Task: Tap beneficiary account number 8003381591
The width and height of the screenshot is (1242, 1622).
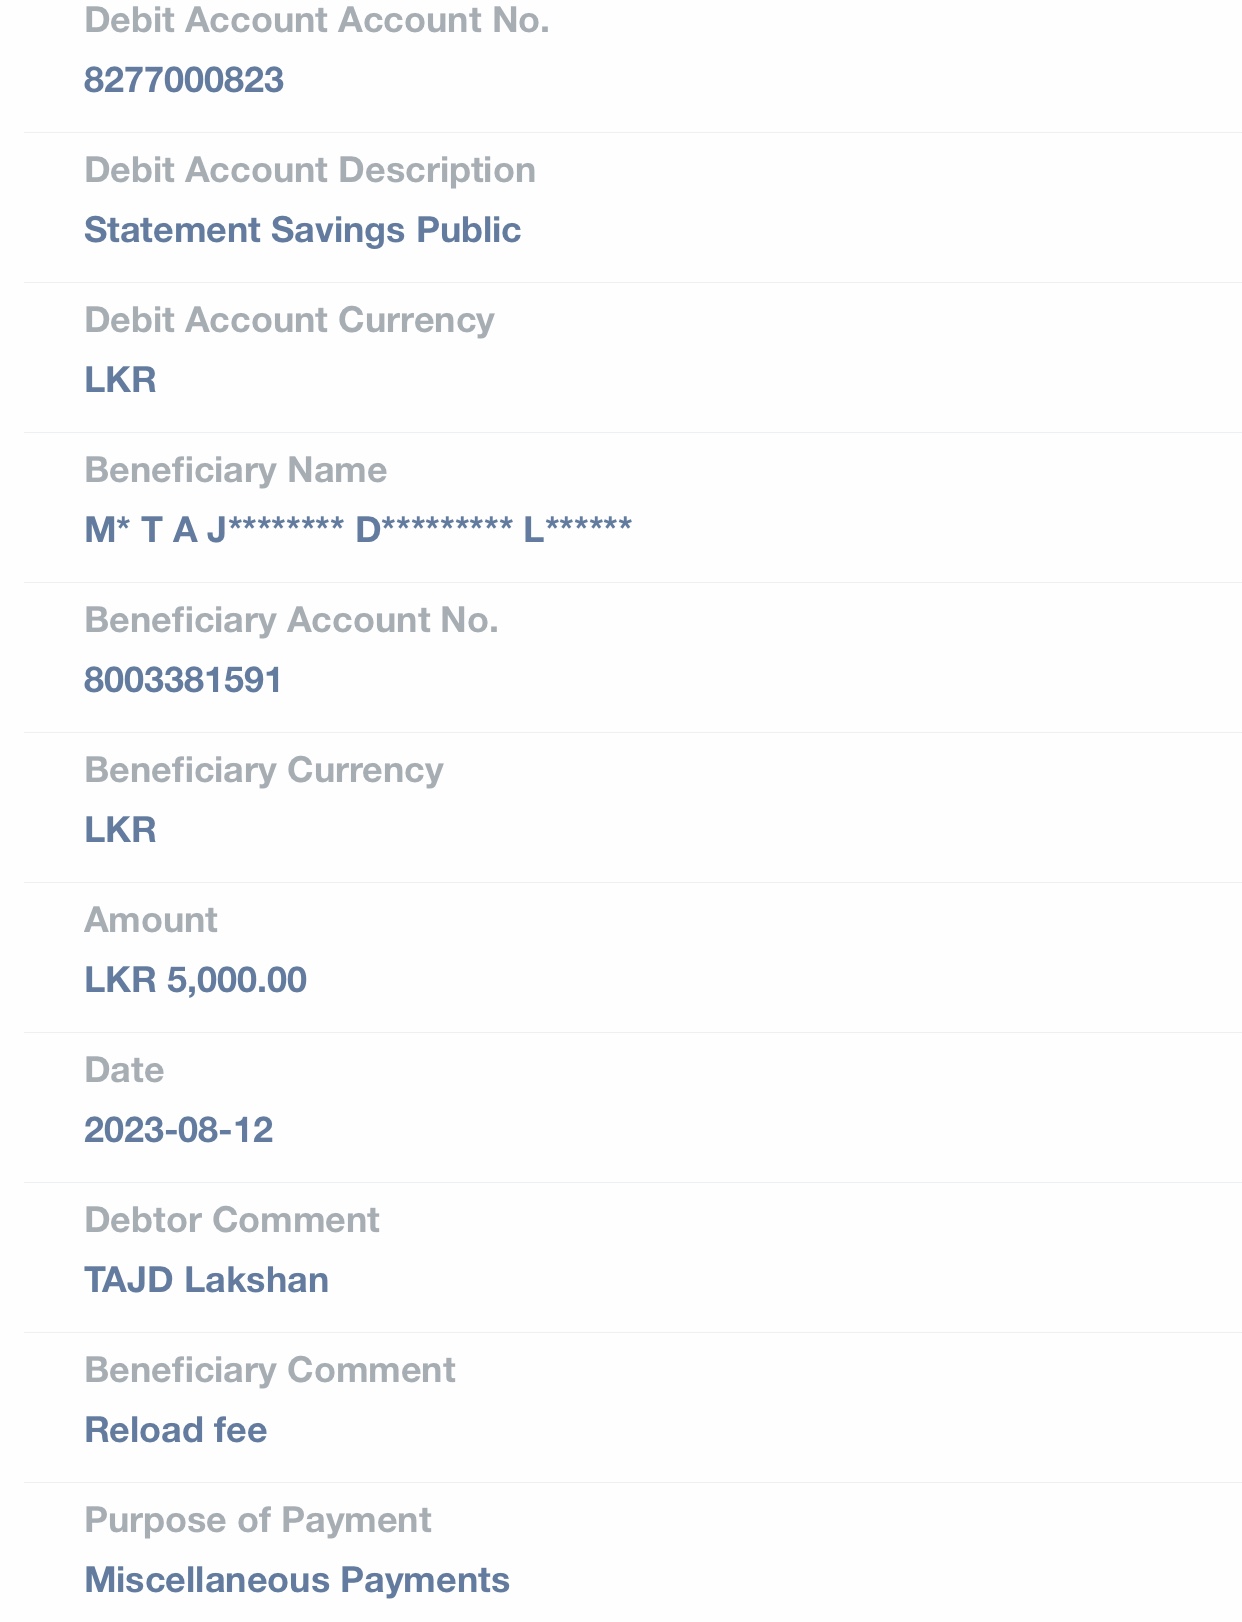Action: point(183,680)
